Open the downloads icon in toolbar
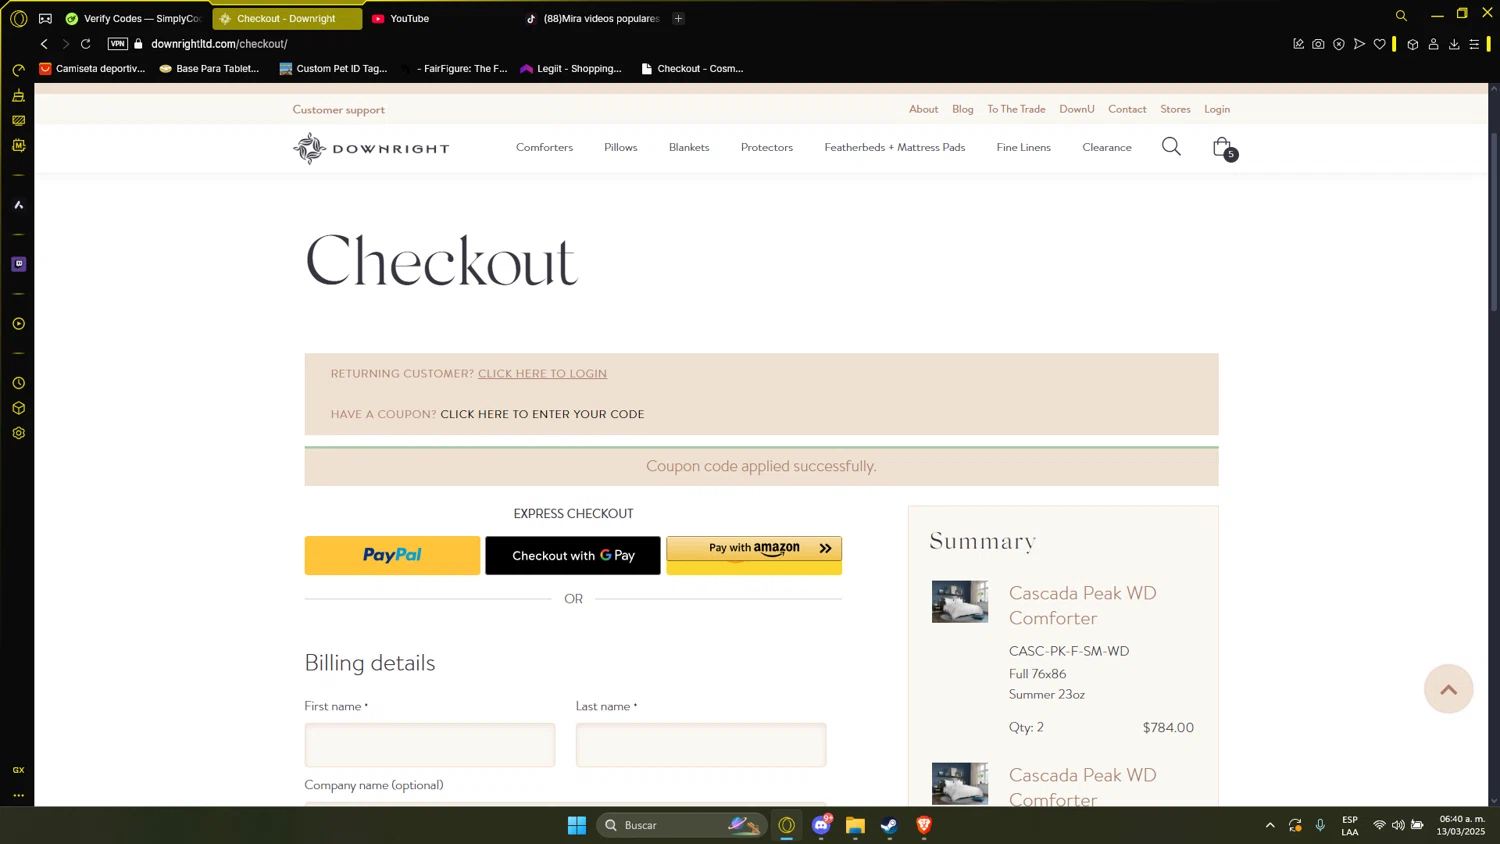 point(1454,44)
